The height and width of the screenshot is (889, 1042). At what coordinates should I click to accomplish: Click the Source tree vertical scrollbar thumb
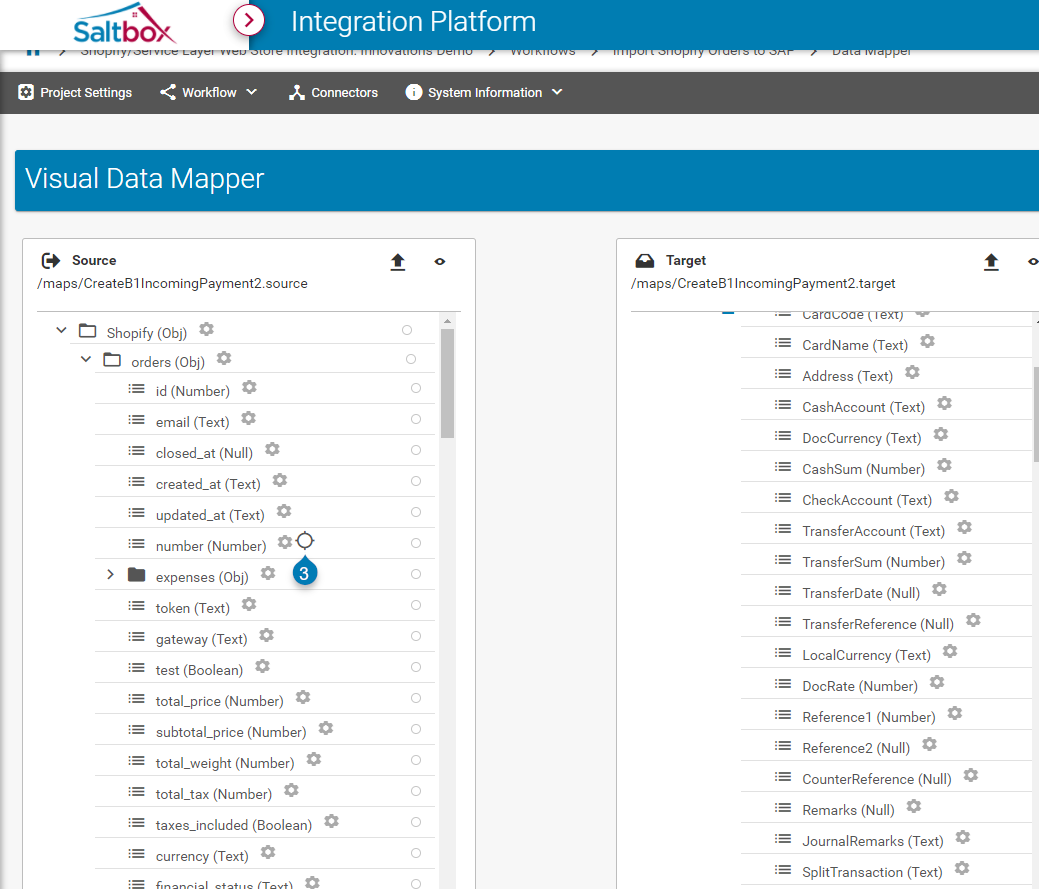click(x=447, y=383)
